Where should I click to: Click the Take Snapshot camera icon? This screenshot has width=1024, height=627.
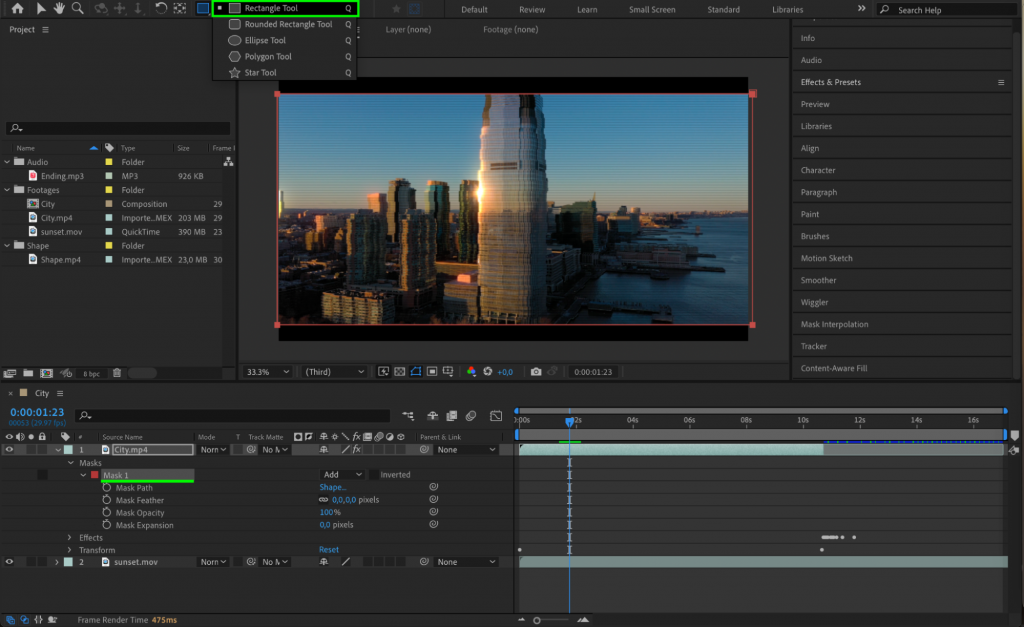[537, 371]
